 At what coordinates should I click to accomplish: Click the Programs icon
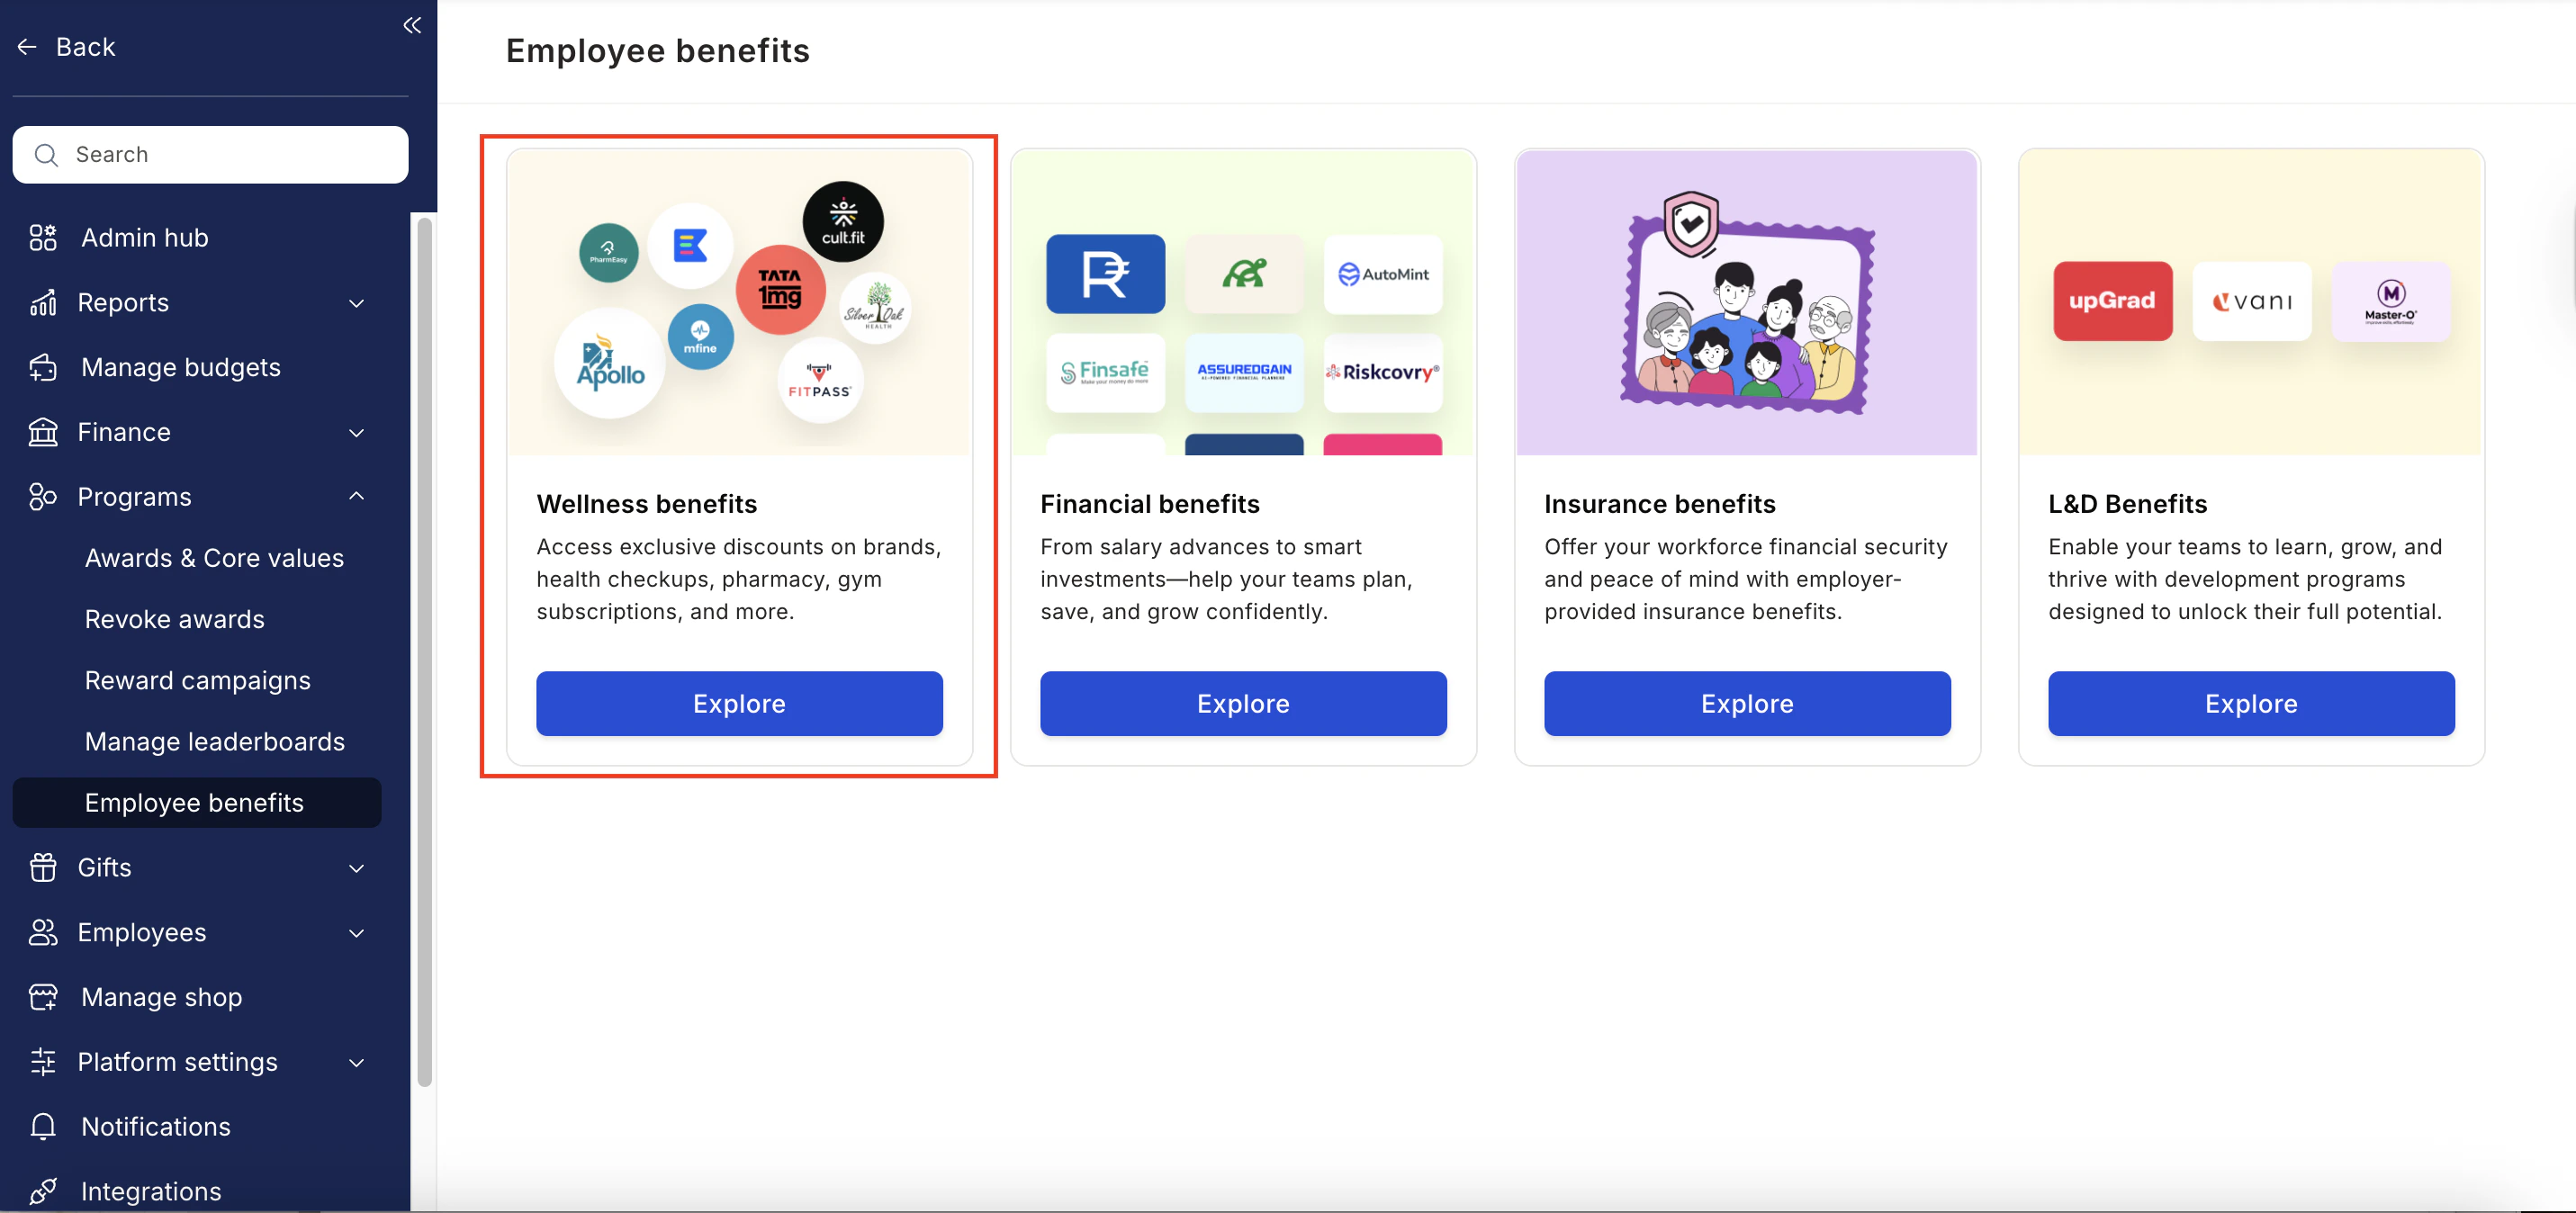coord(43,497)
